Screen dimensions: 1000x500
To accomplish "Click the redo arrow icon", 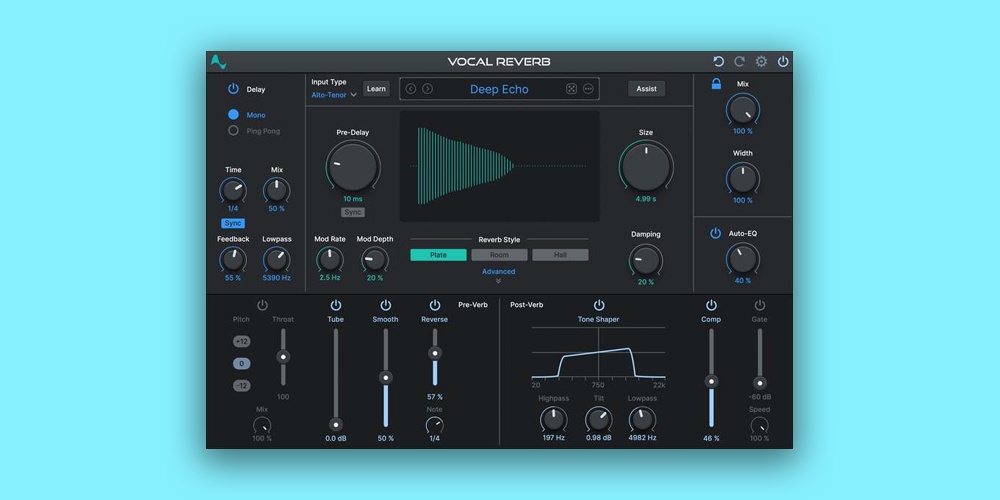I will point(739,62).
